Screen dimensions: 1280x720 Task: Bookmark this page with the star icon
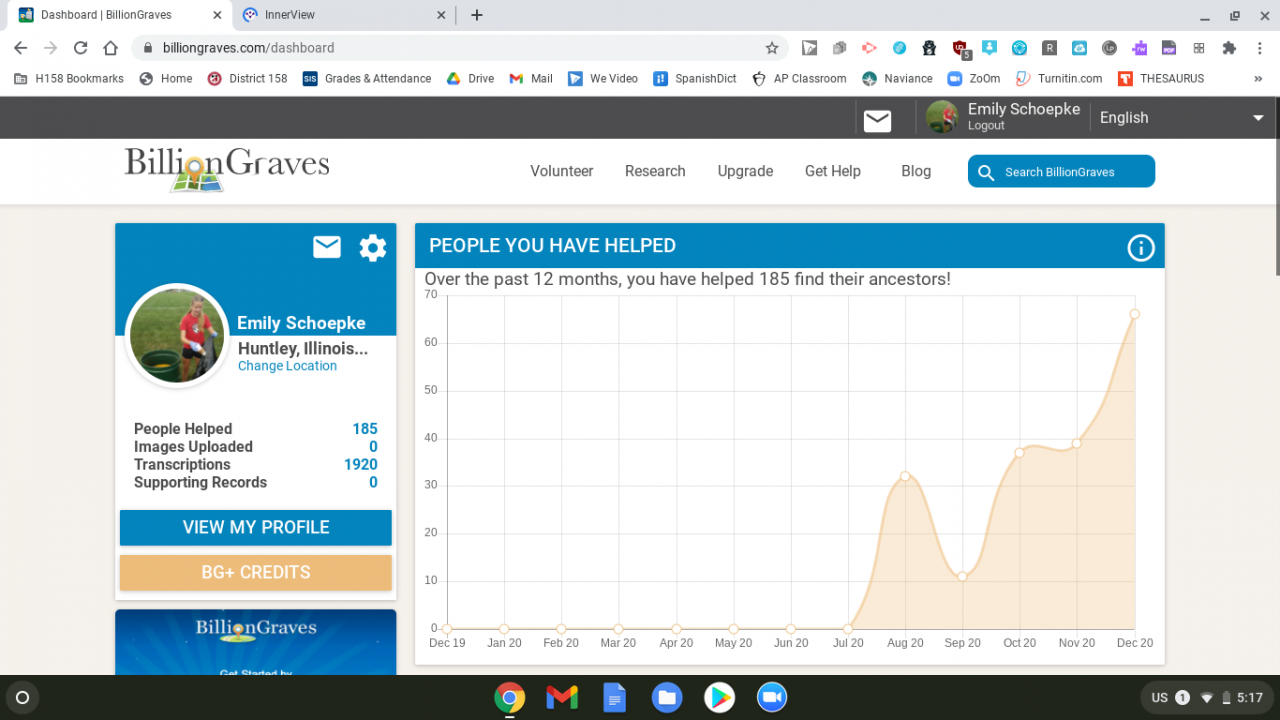coord(772,48)
